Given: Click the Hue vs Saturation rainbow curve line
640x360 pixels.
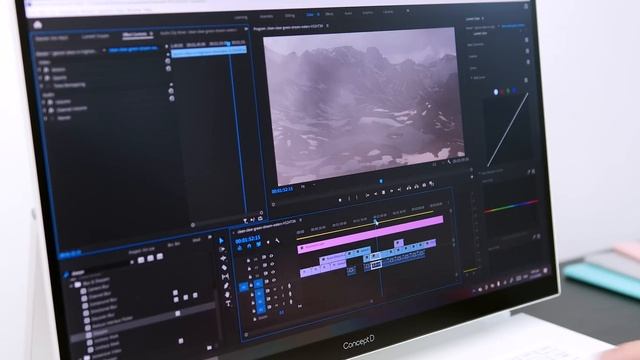Looking at the screenshot, I should tap(512, 206).
